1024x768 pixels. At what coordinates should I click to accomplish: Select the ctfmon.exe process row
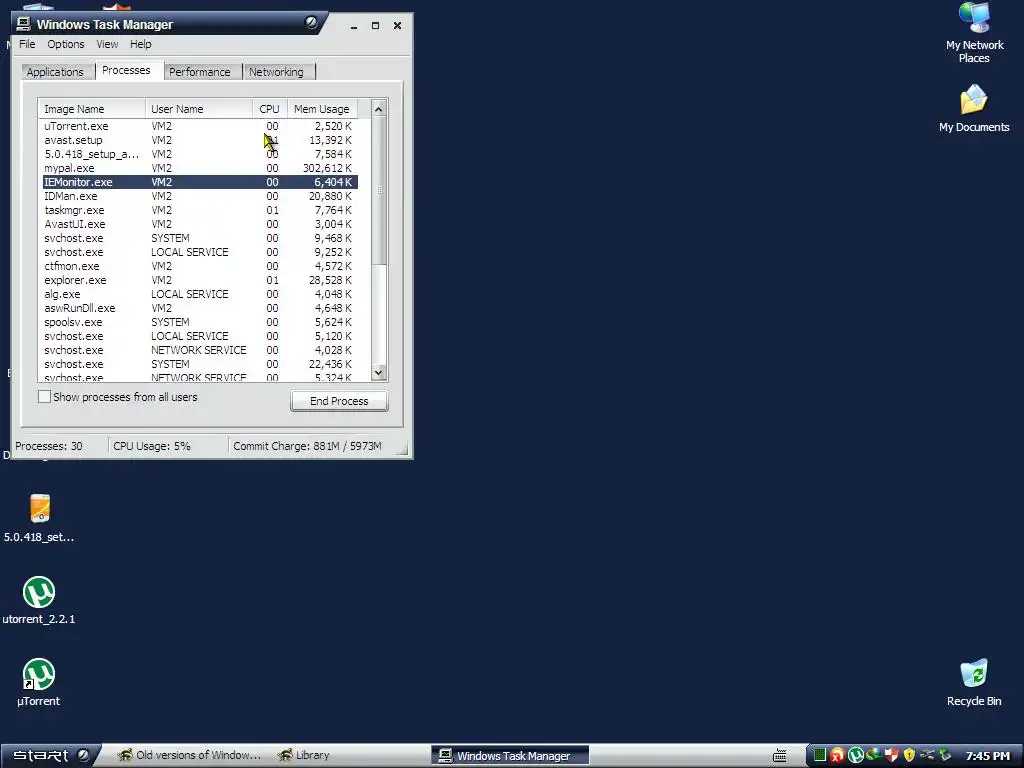[x=200, y=266]
